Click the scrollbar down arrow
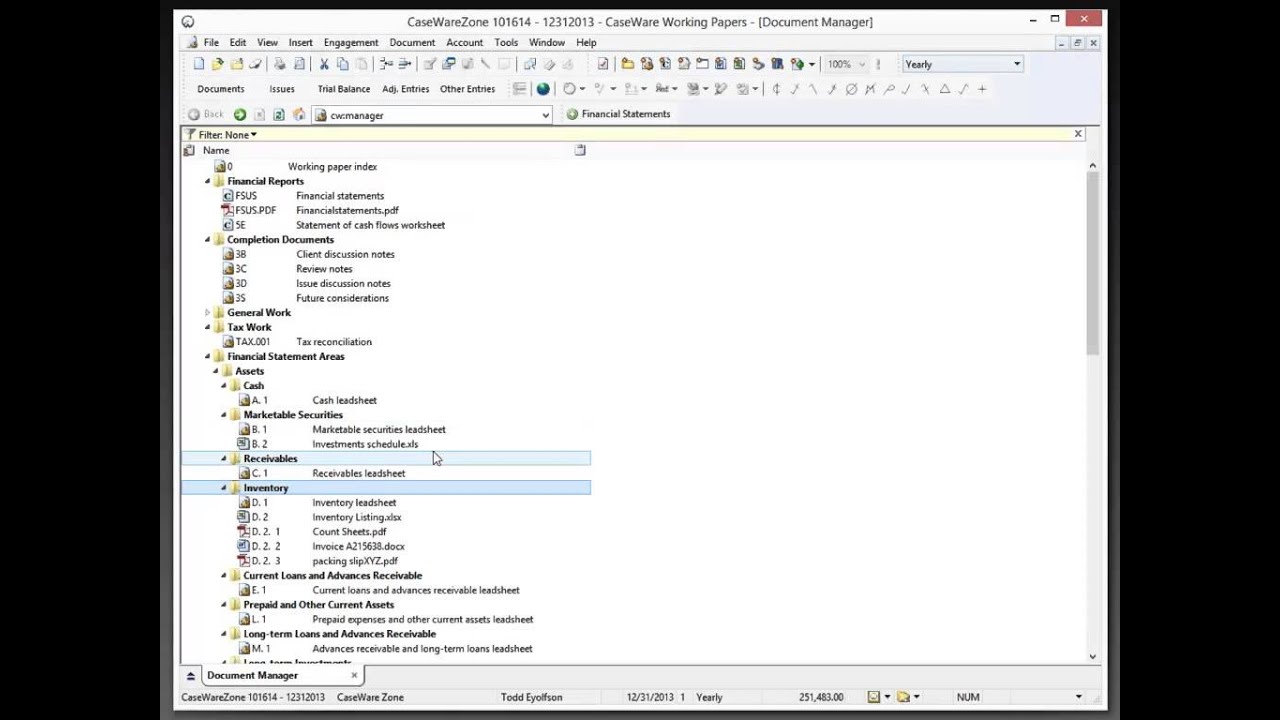The image size is (1280, 720). [1092, 657]
